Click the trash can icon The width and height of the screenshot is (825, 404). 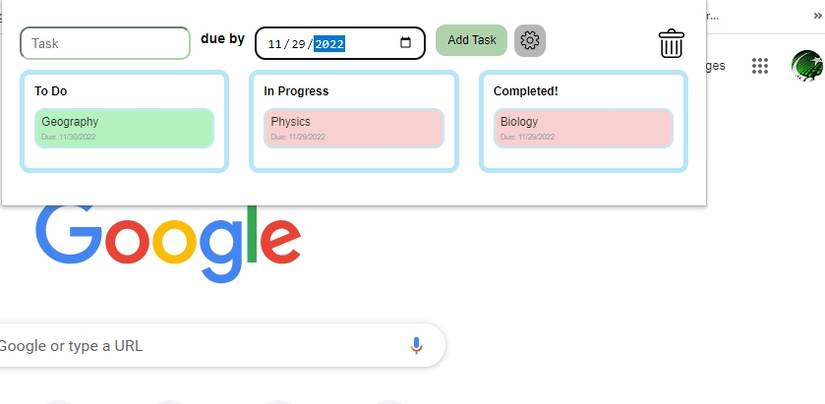(671, 43)
